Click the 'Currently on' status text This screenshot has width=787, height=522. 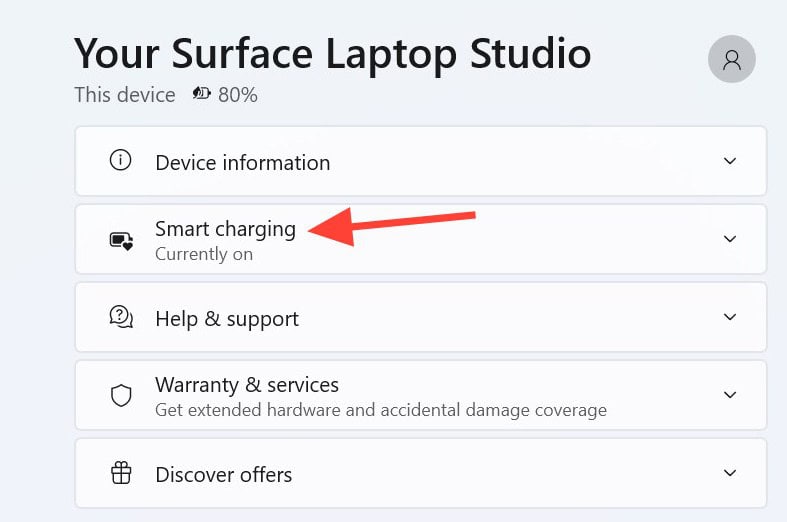point(204,254)
